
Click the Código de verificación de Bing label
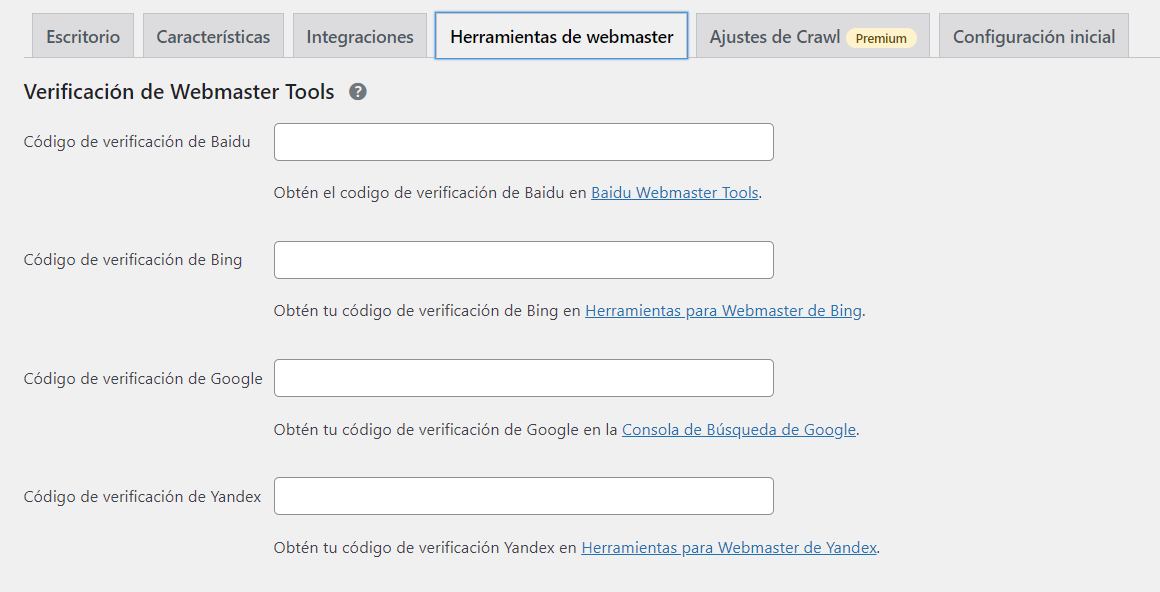point(134,259)
